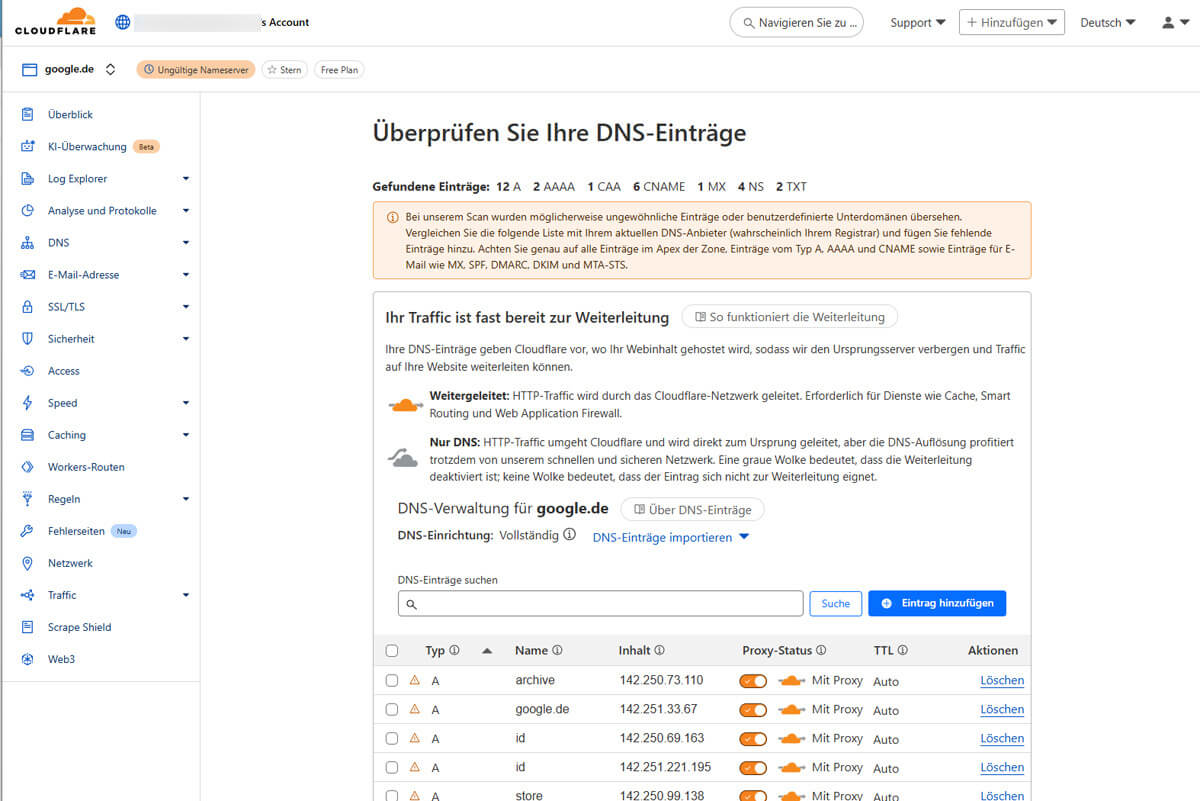Toggle proxy switch for archive record
The height and width of the screenshot is (801, 1200).
pyautogui.click(x=753, y=681)
